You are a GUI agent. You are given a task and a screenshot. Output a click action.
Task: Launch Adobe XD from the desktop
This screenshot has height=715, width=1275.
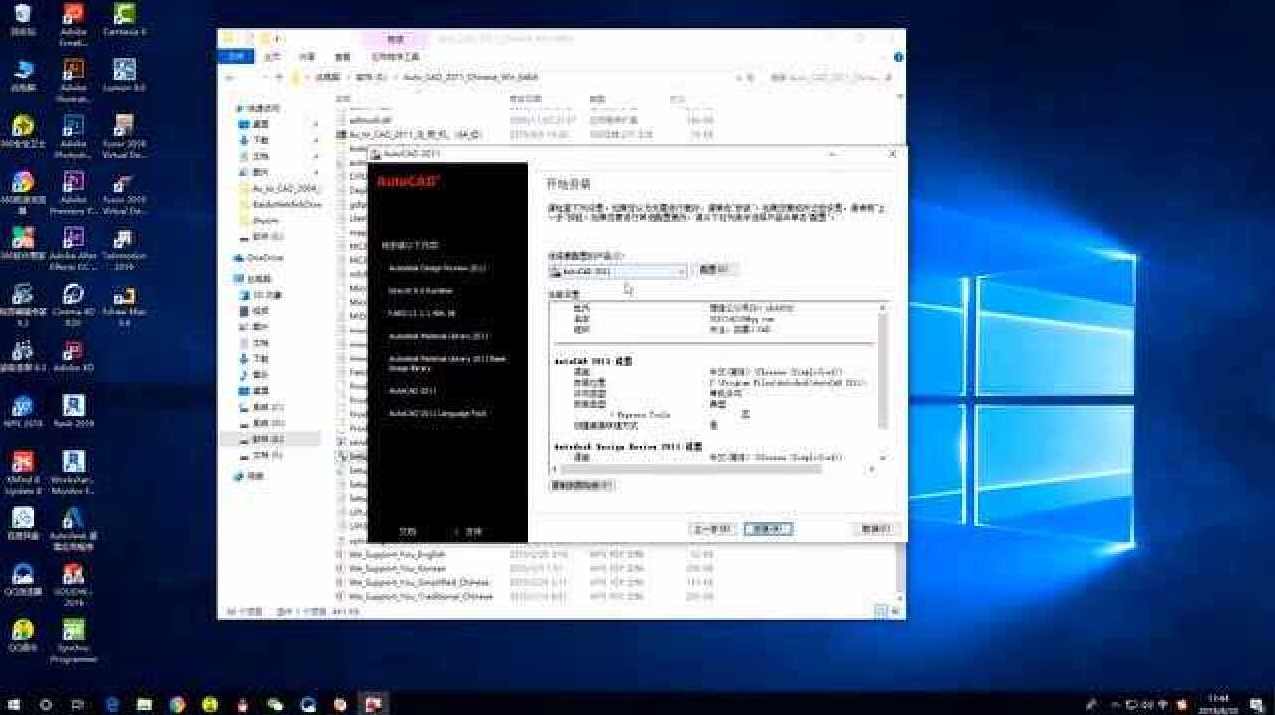pyautogui.click(x=71, y=352)
